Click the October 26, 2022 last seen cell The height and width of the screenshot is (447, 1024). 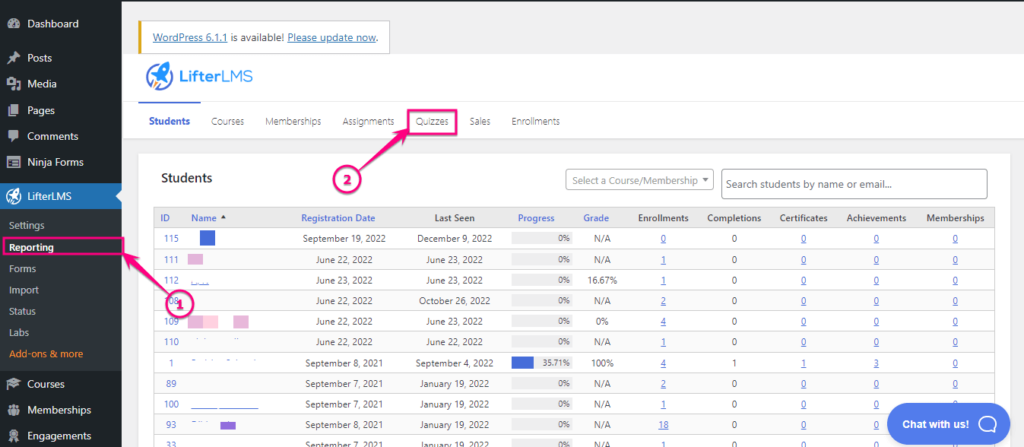tap(455, 301)
